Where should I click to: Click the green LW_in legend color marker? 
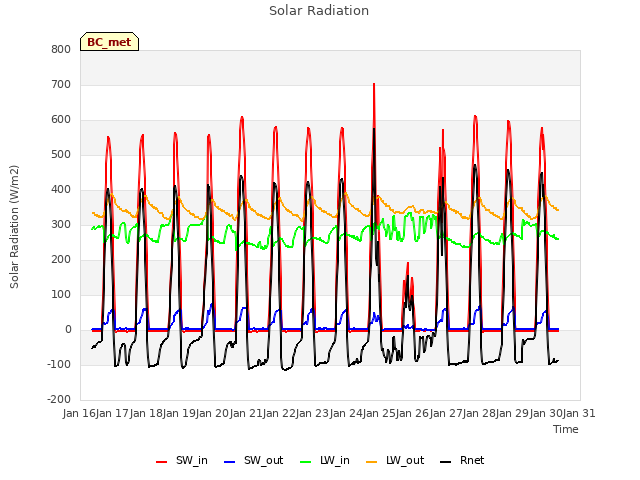(x=306, y=462)
